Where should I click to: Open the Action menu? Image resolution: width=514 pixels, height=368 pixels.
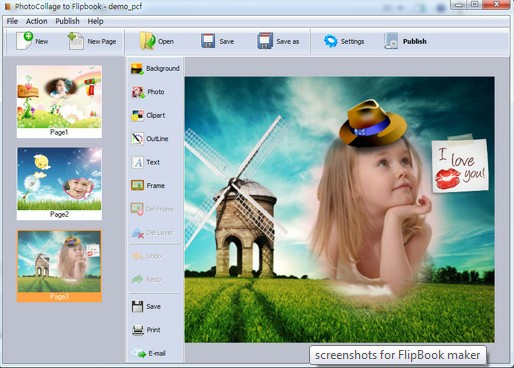click(x=37, y=21)
